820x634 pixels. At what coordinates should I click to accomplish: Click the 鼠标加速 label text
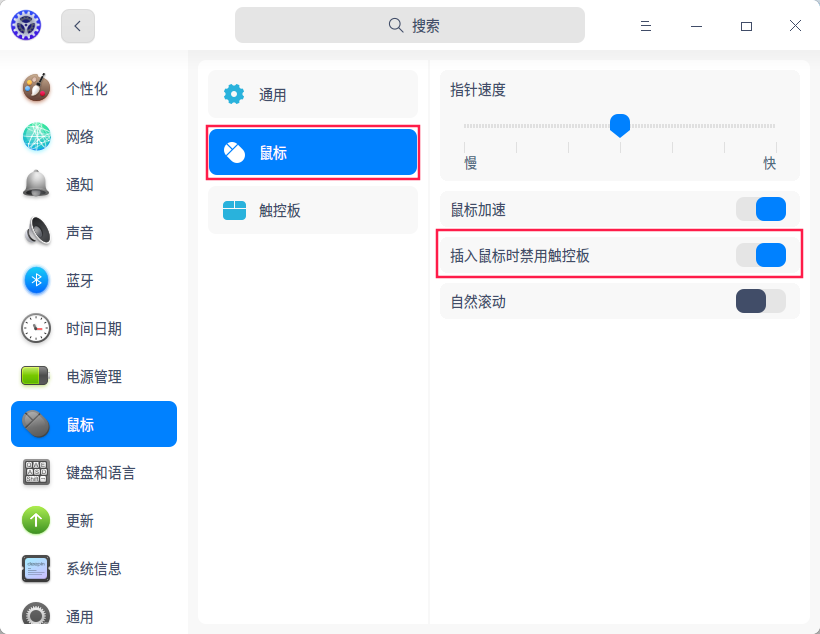coord(478,210)
